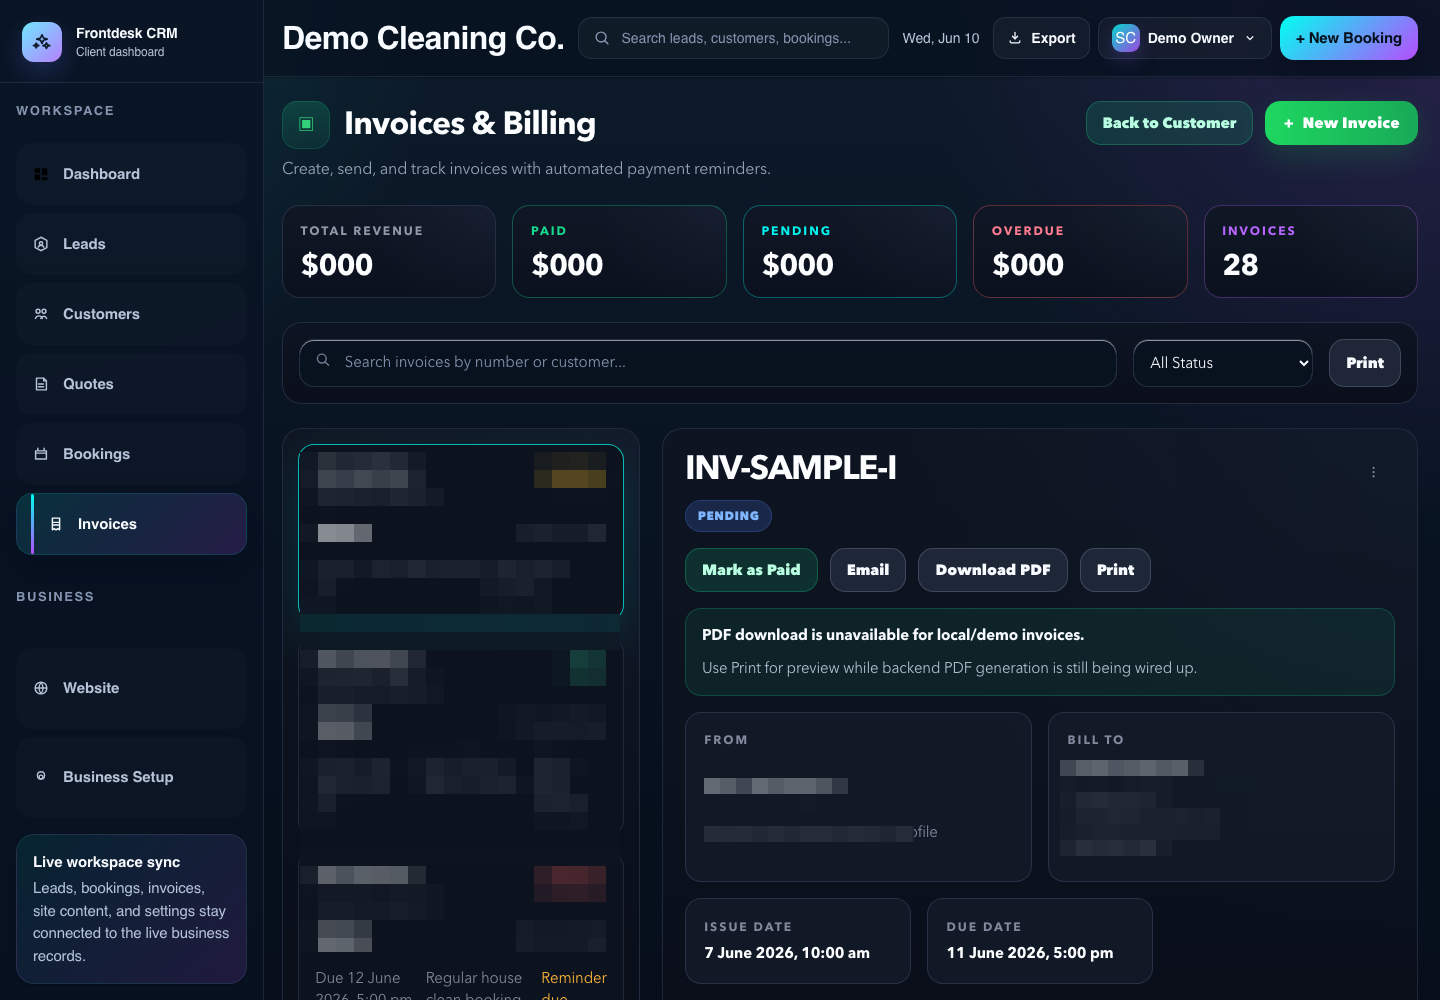This screenshot has width=1440, height=1000.
Task: Click the SC avatar badge
Action: tap(1125, 38)
